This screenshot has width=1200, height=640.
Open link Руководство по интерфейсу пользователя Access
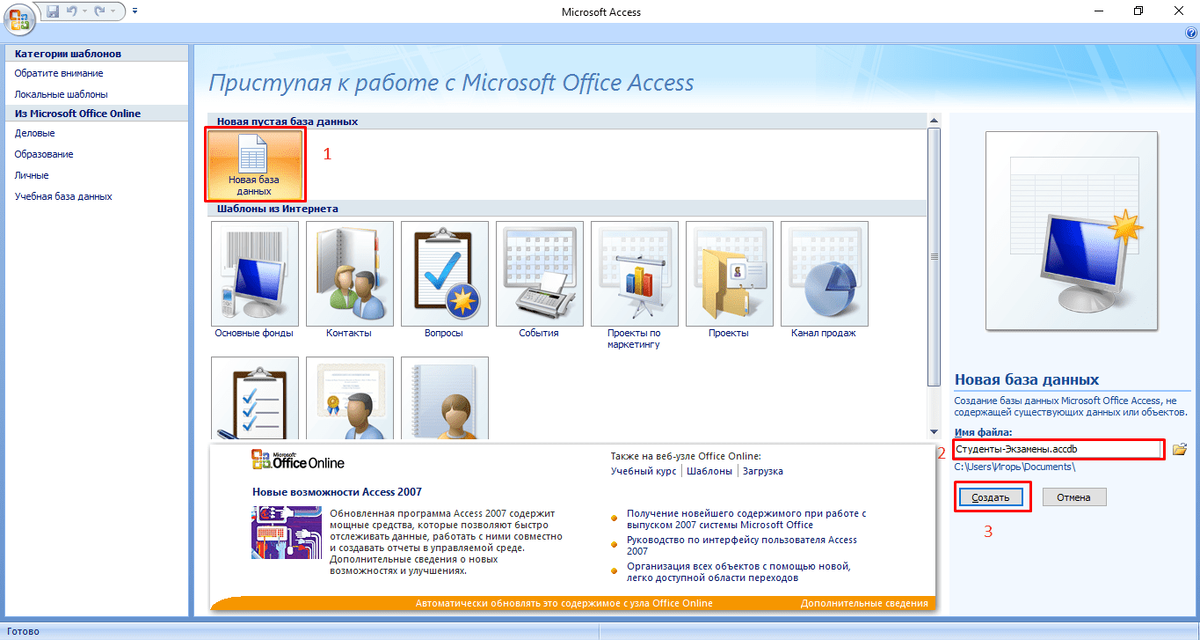(742, 546)
